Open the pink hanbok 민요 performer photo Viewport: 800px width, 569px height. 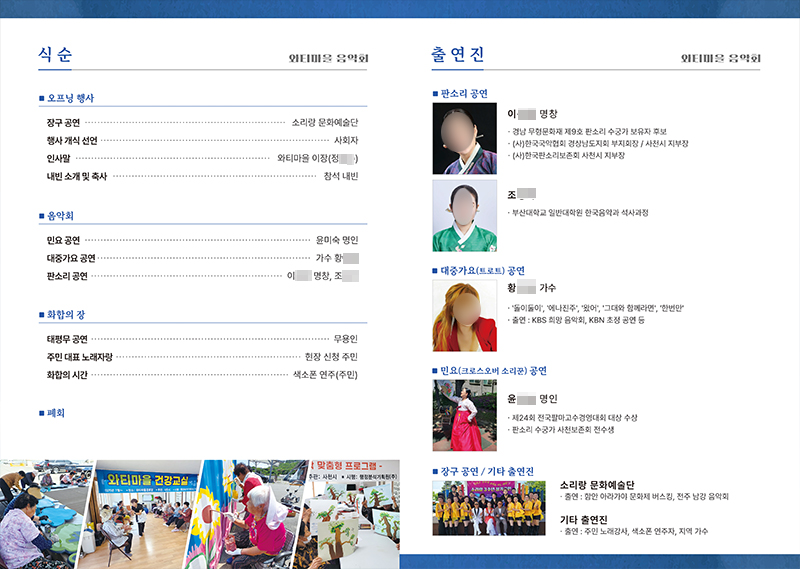coord(464,415)
